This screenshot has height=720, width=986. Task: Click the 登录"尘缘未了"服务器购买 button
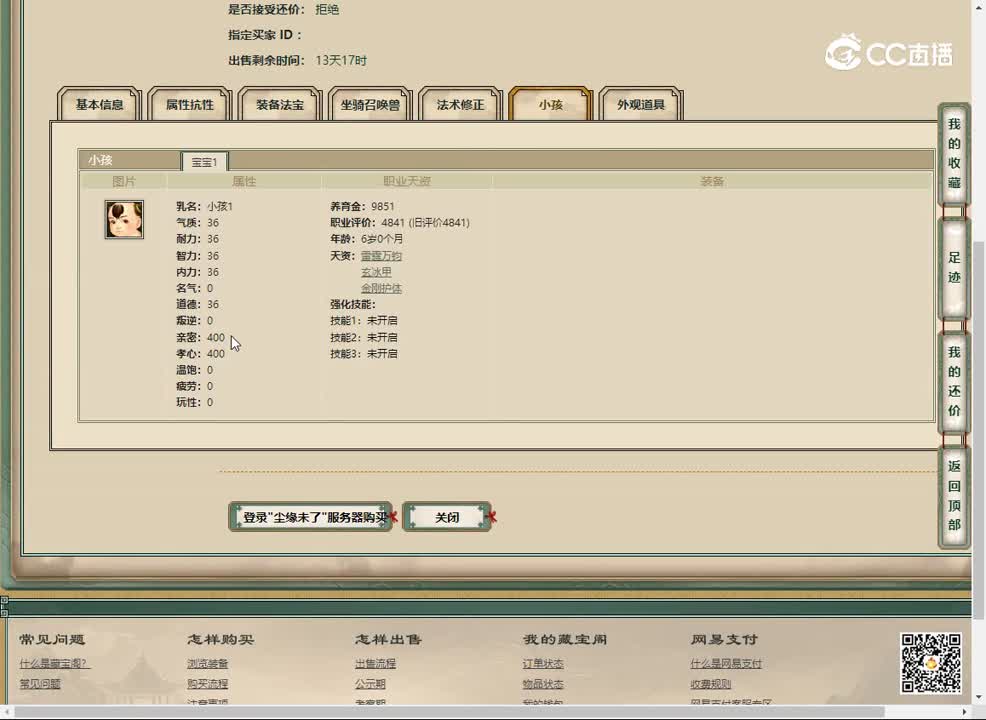(x=310, y=517)
